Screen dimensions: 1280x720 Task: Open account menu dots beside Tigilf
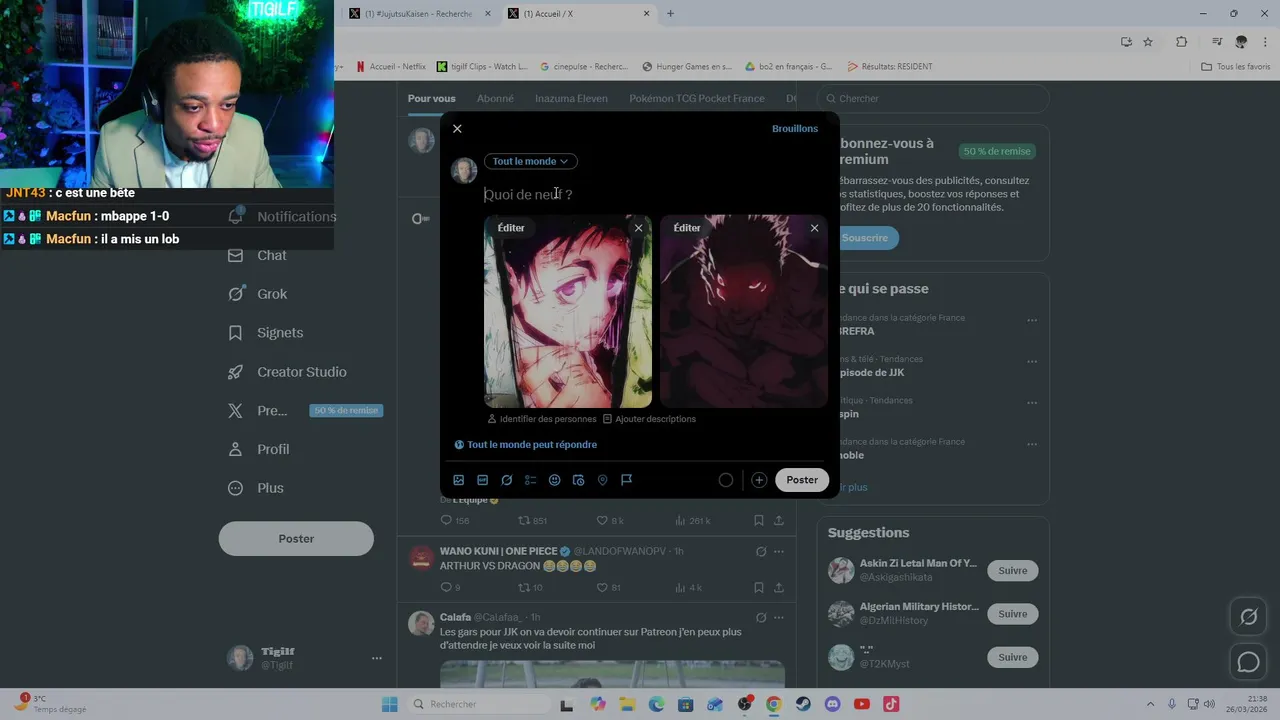(377, 658)
